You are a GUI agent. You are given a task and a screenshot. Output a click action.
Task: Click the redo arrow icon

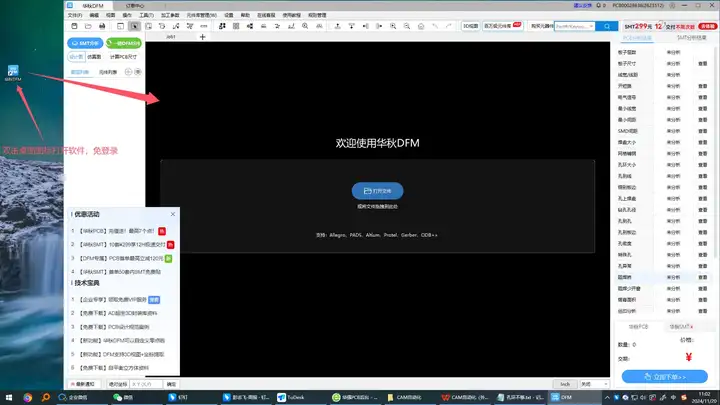449,26
